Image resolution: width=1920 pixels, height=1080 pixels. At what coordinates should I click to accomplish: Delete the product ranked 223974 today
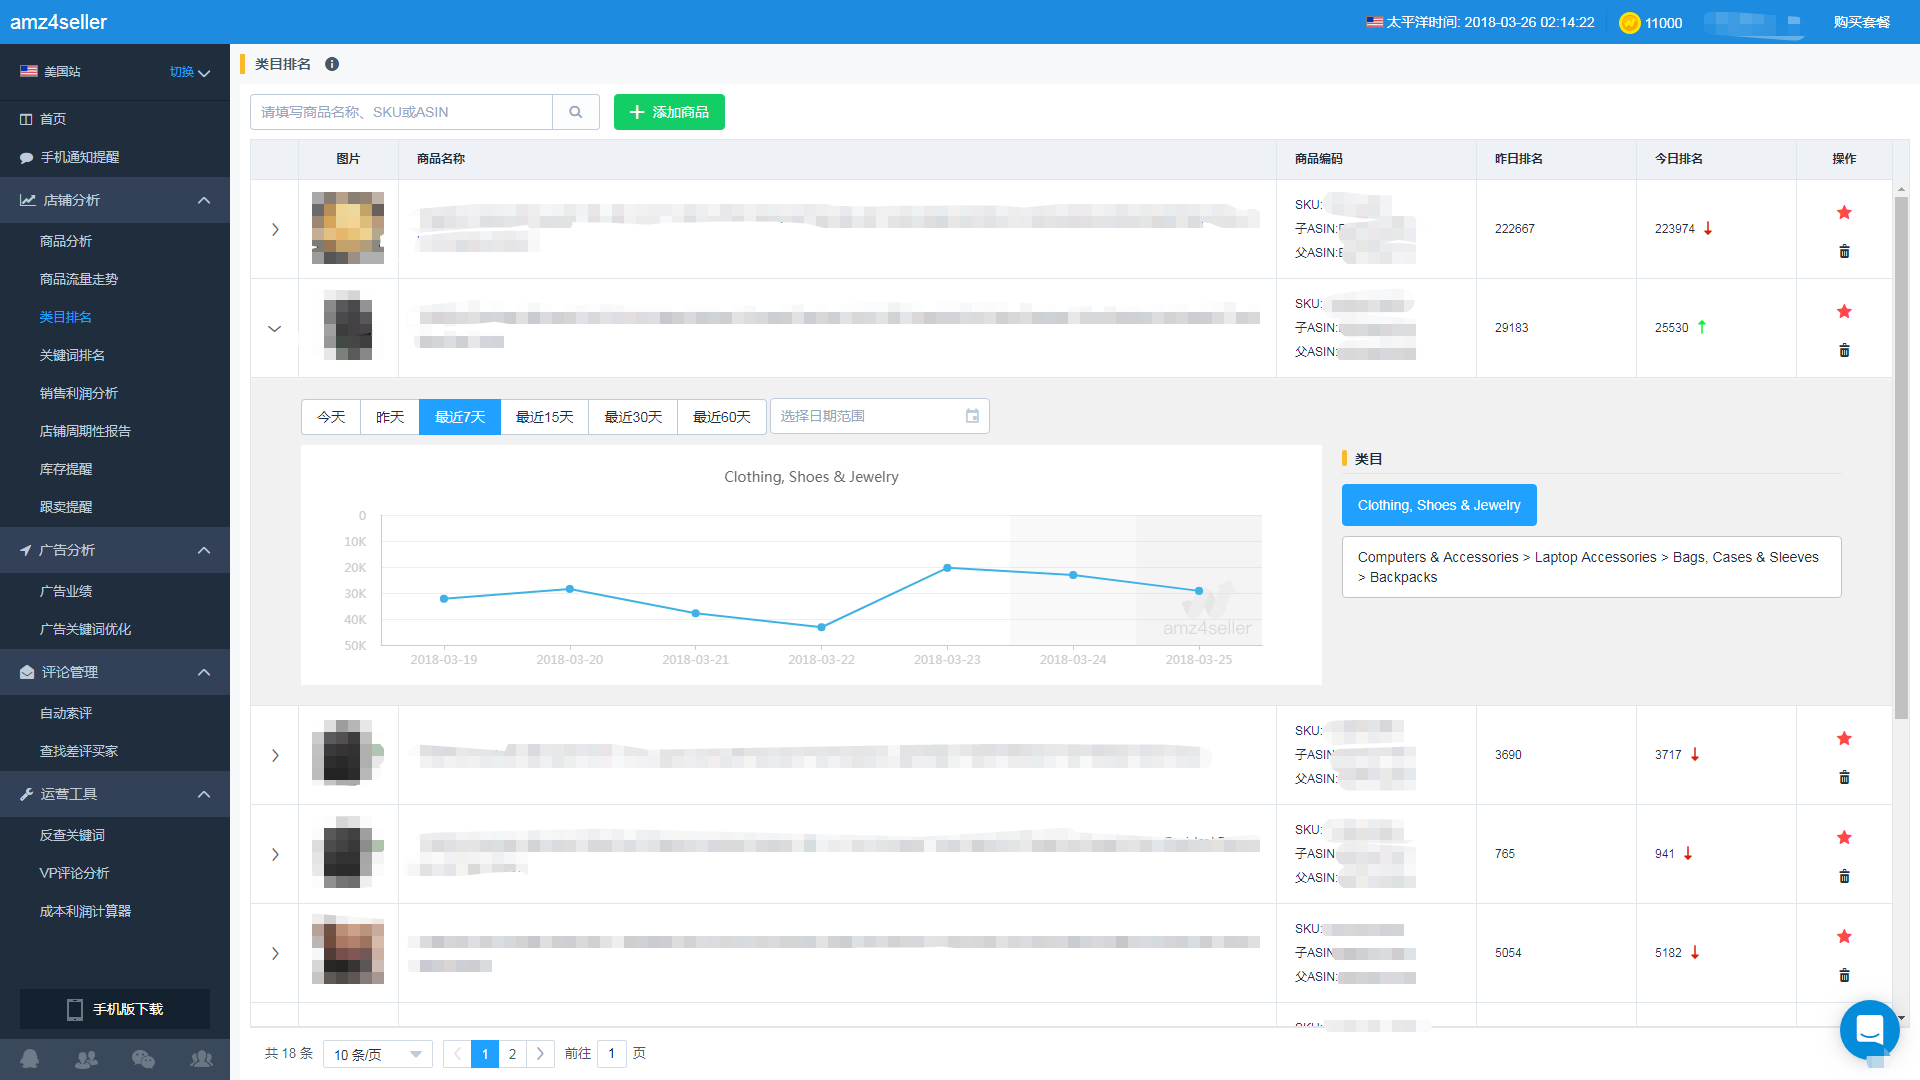(x=1844, y=251)
